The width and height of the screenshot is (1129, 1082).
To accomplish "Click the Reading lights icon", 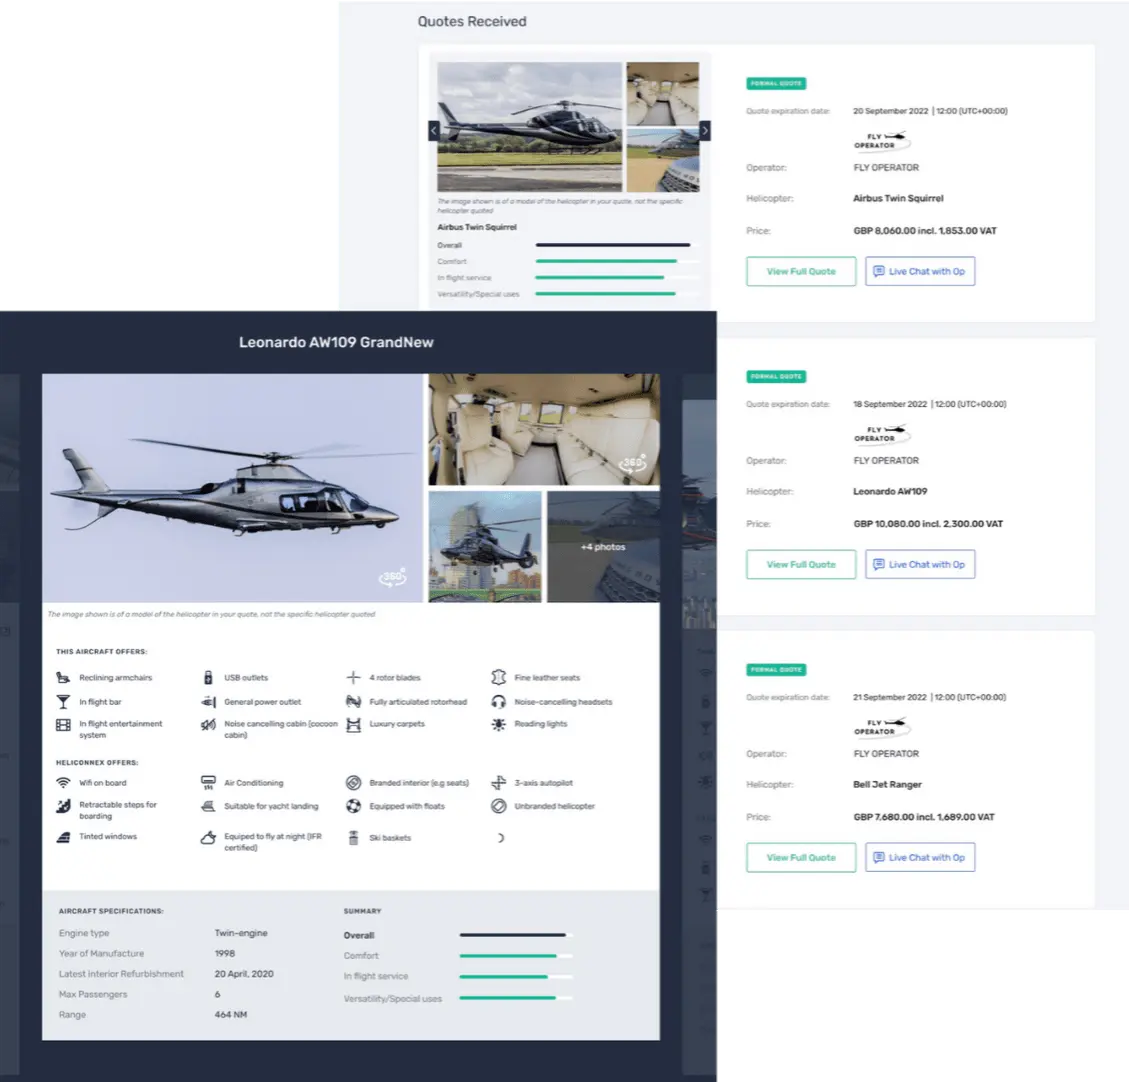I will 498,724.
